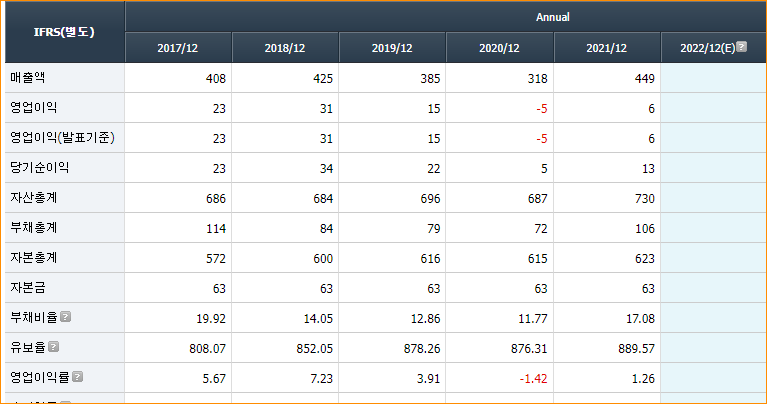The width and height of the screenshot is (767, 404).
Task: Click help icon next to 부채비율 label
Action: 66,317
